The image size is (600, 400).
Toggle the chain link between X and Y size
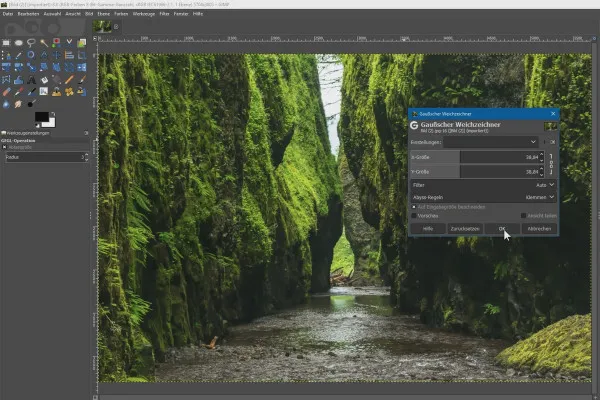tap(551, 164)
